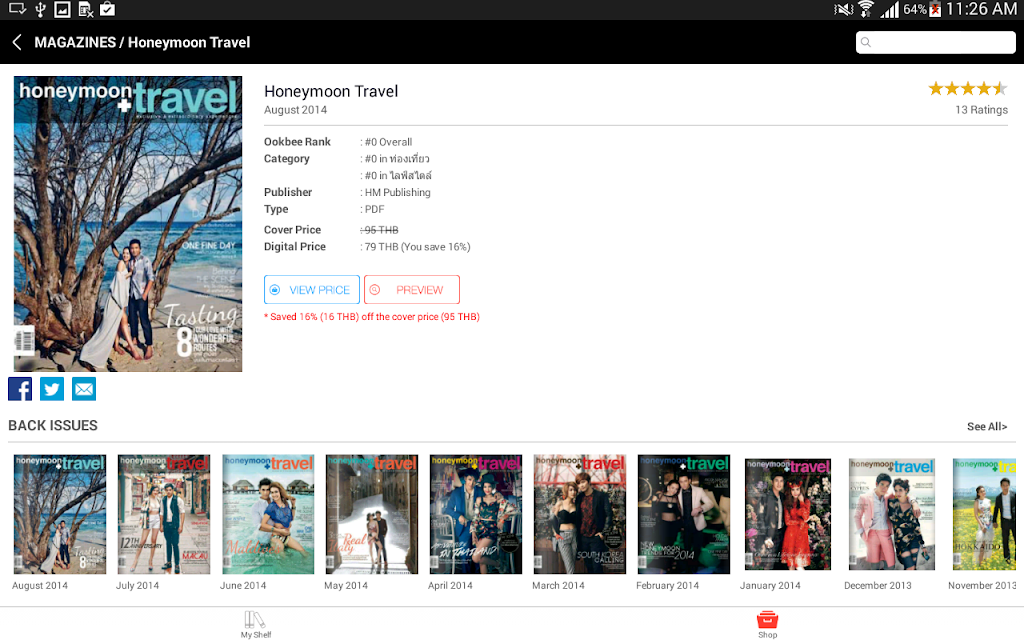The image size is (1024, 640).
Task: Tap the red Saved 16% notice
Action: (372, 317)
